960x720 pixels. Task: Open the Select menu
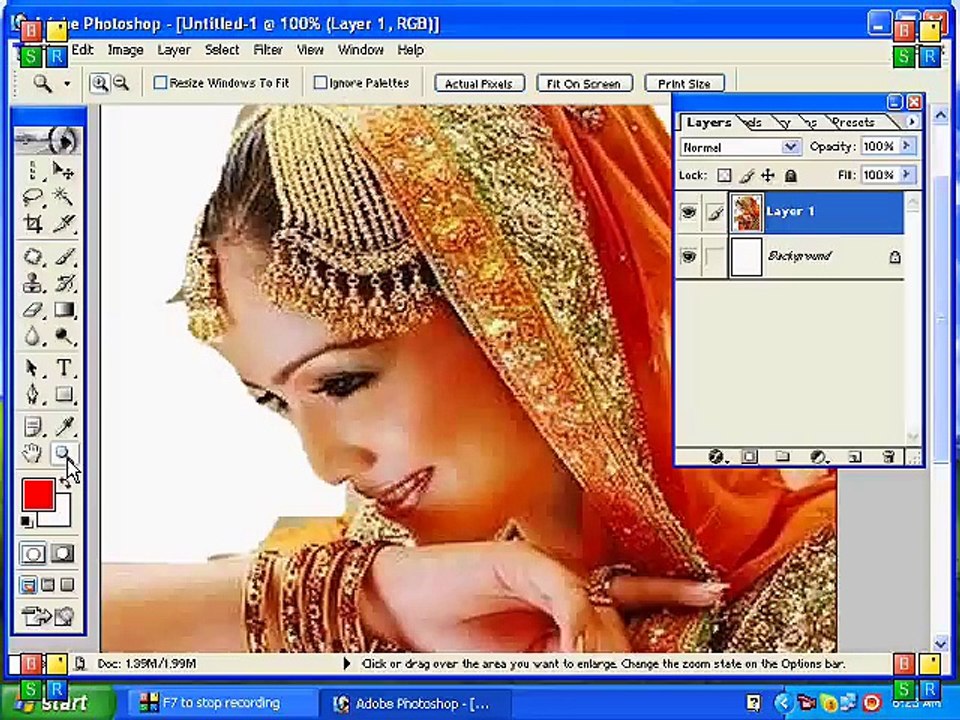(x=222, y=50)
